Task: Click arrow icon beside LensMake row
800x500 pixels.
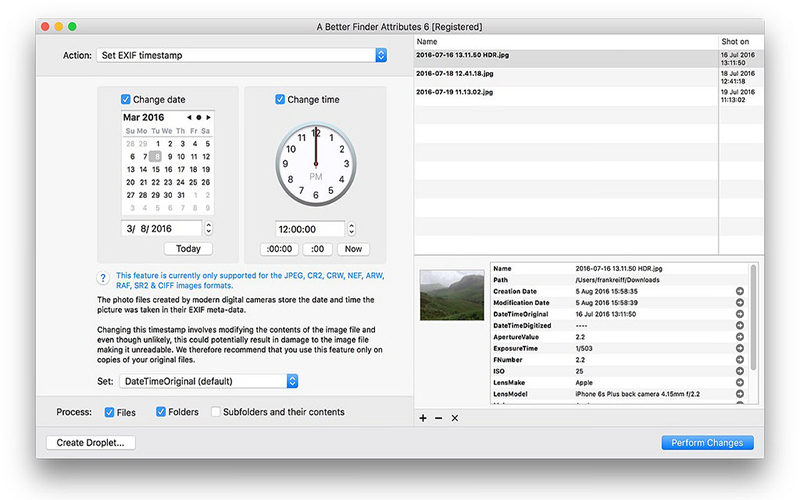Action: [739, 382]
